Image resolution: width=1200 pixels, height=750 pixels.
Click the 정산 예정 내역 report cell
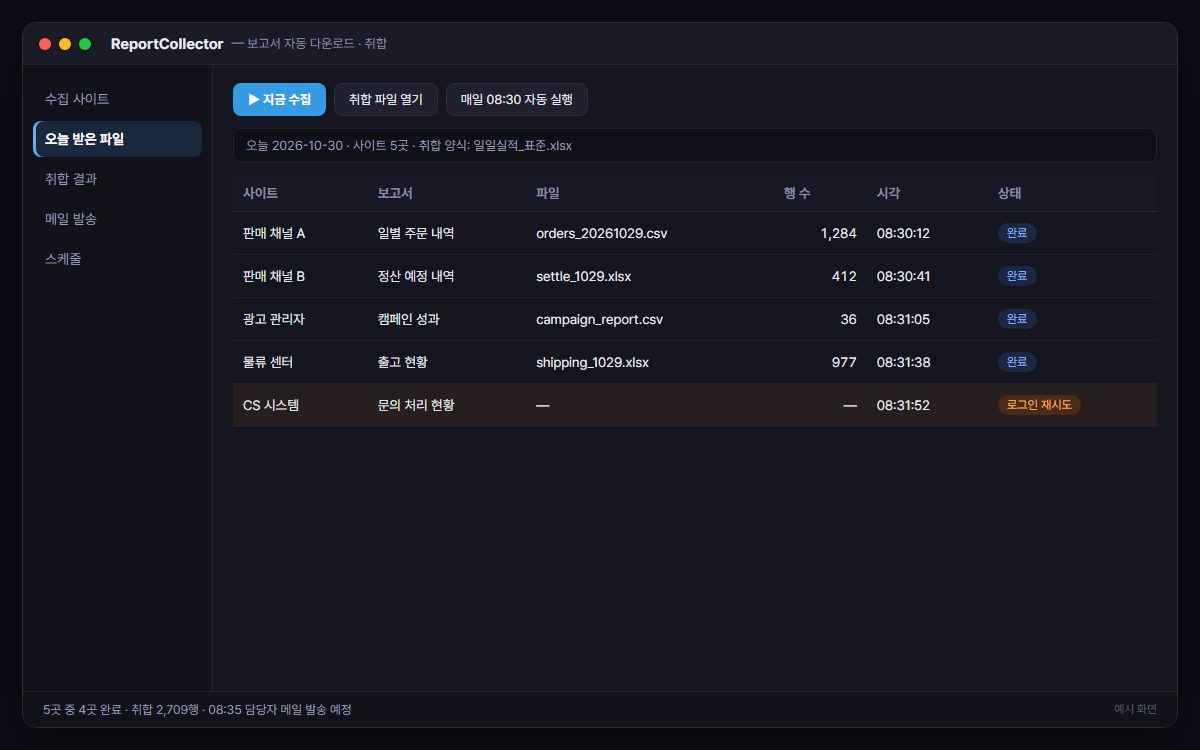416,276
